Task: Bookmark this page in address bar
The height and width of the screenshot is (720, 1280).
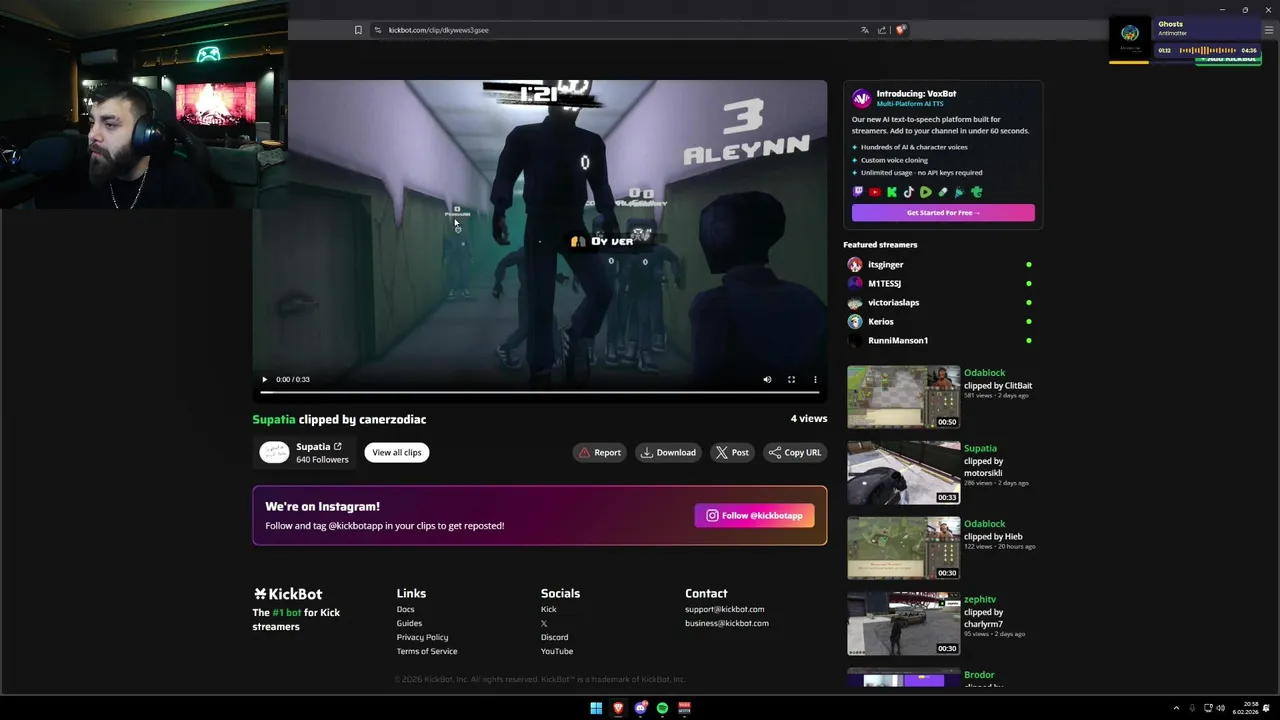Action: (358, 30)
